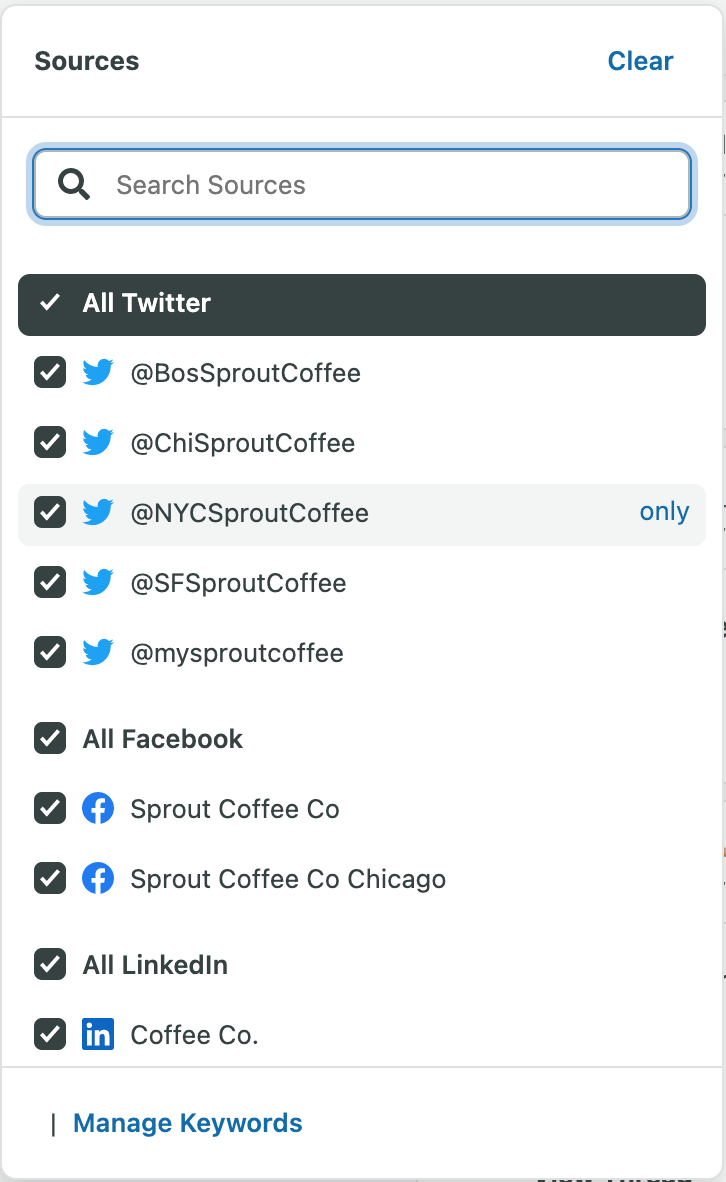Click the LinkedIn icon for Coffee Co.
The height and width of the screenshot is (1182, 726).
tap(98, 1035)
